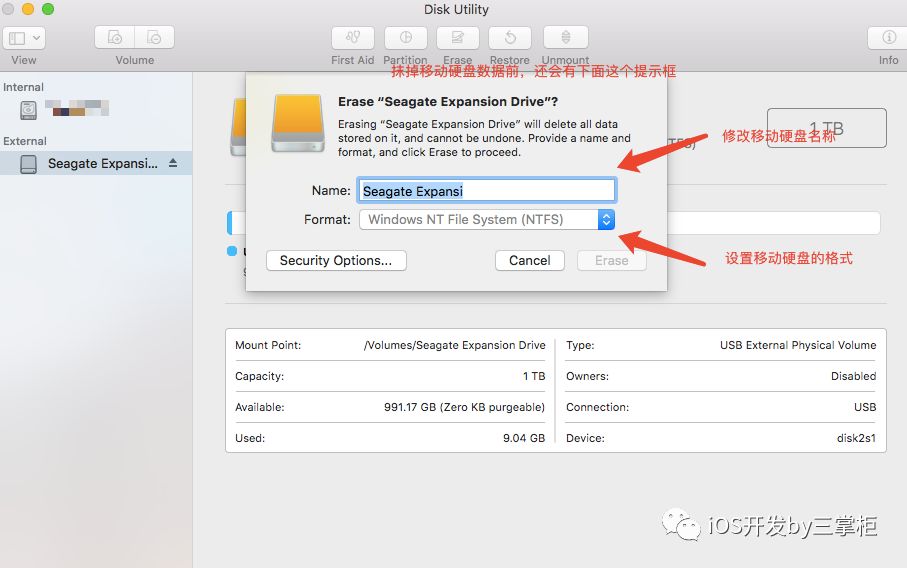The image size is (907, 568).
Task: Click USB External Physical Volume type text
Action: pyautogui.click(x=798, y=345)
